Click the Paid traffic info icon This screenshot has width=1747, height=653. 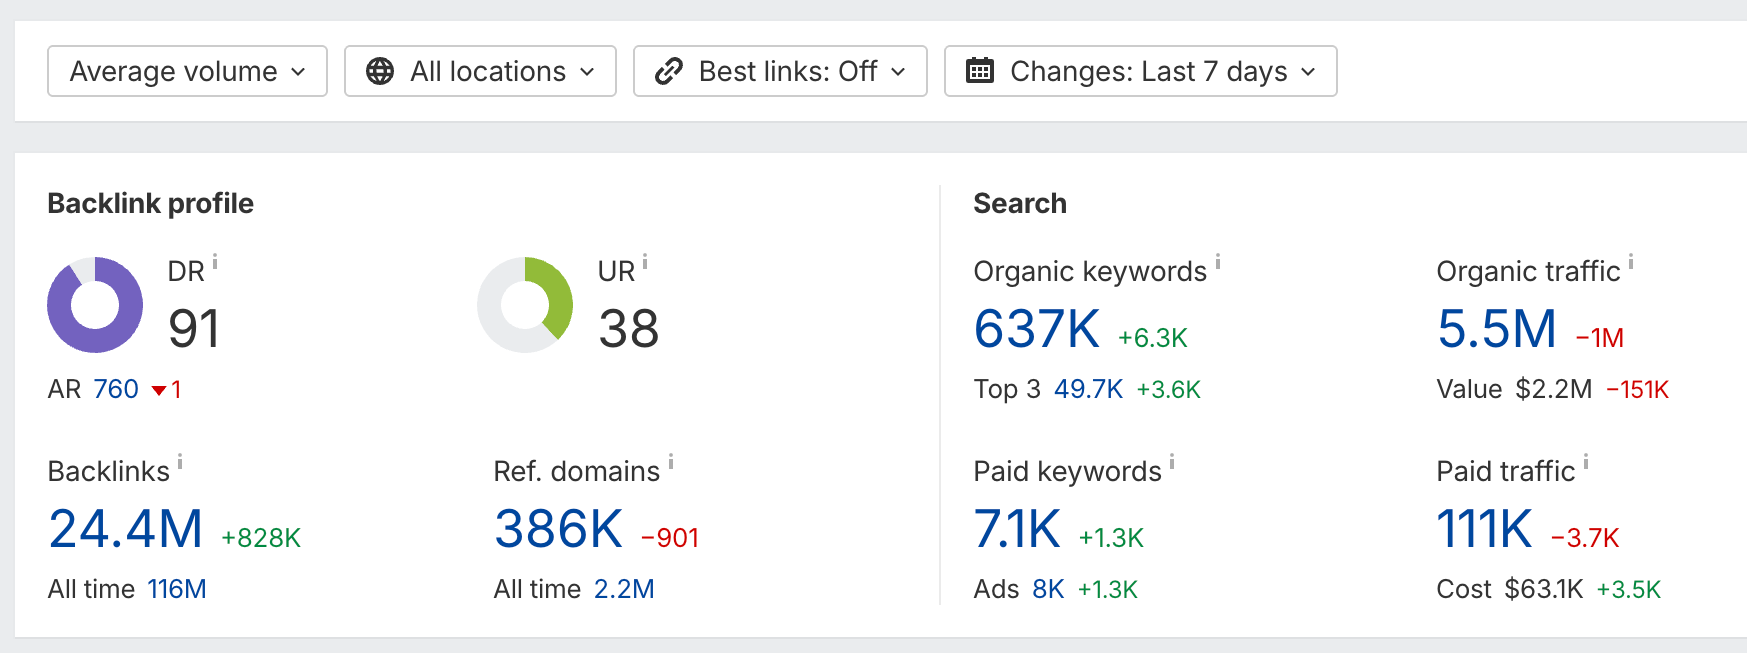1588,460
